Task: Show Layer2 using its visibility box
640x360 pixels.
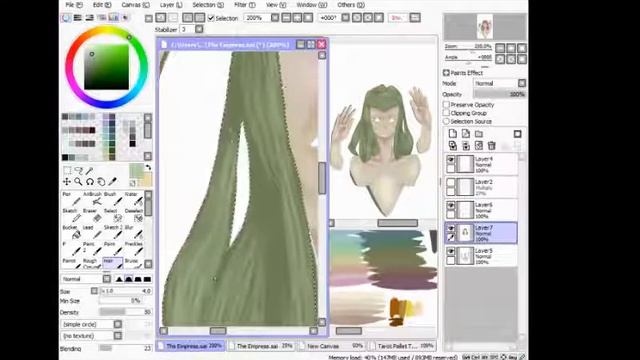Action: 451,182
